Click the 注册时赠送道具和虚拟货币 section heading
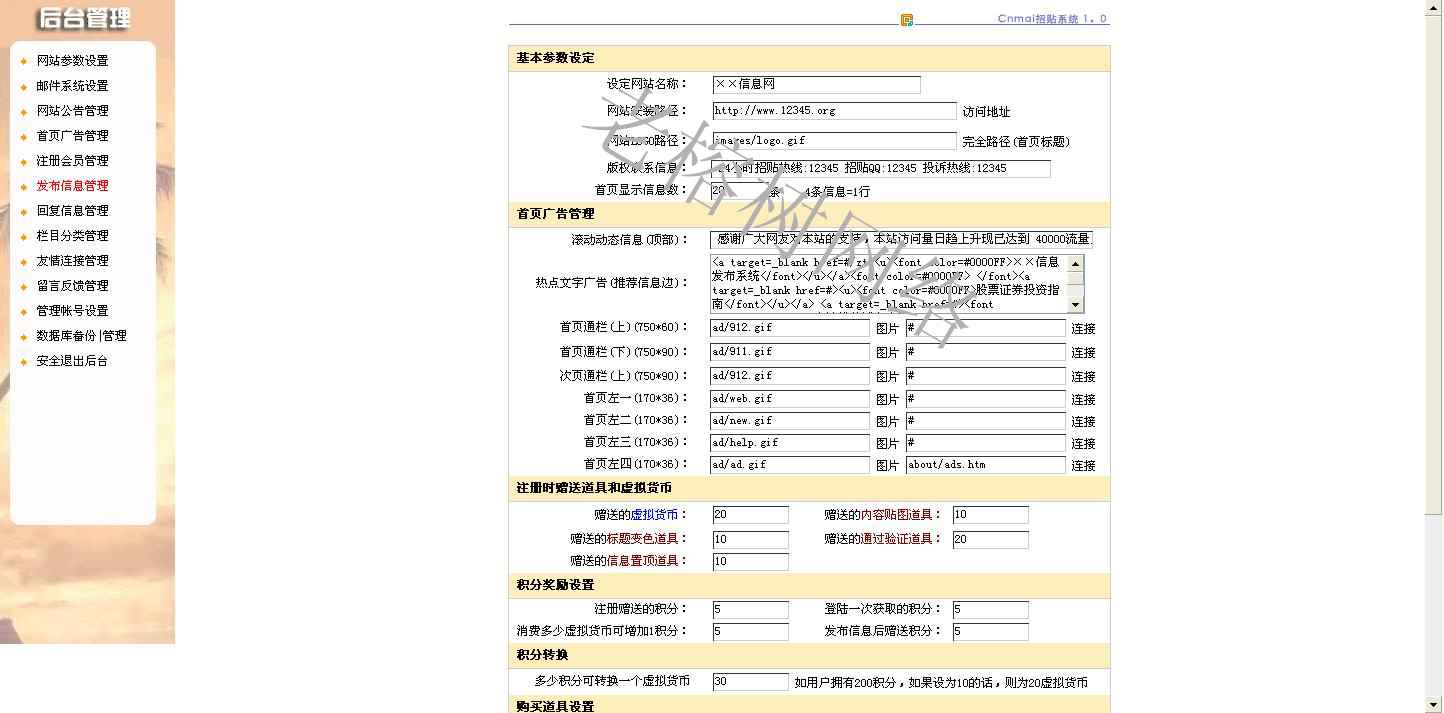1444x713 pixels. point(594,488)
